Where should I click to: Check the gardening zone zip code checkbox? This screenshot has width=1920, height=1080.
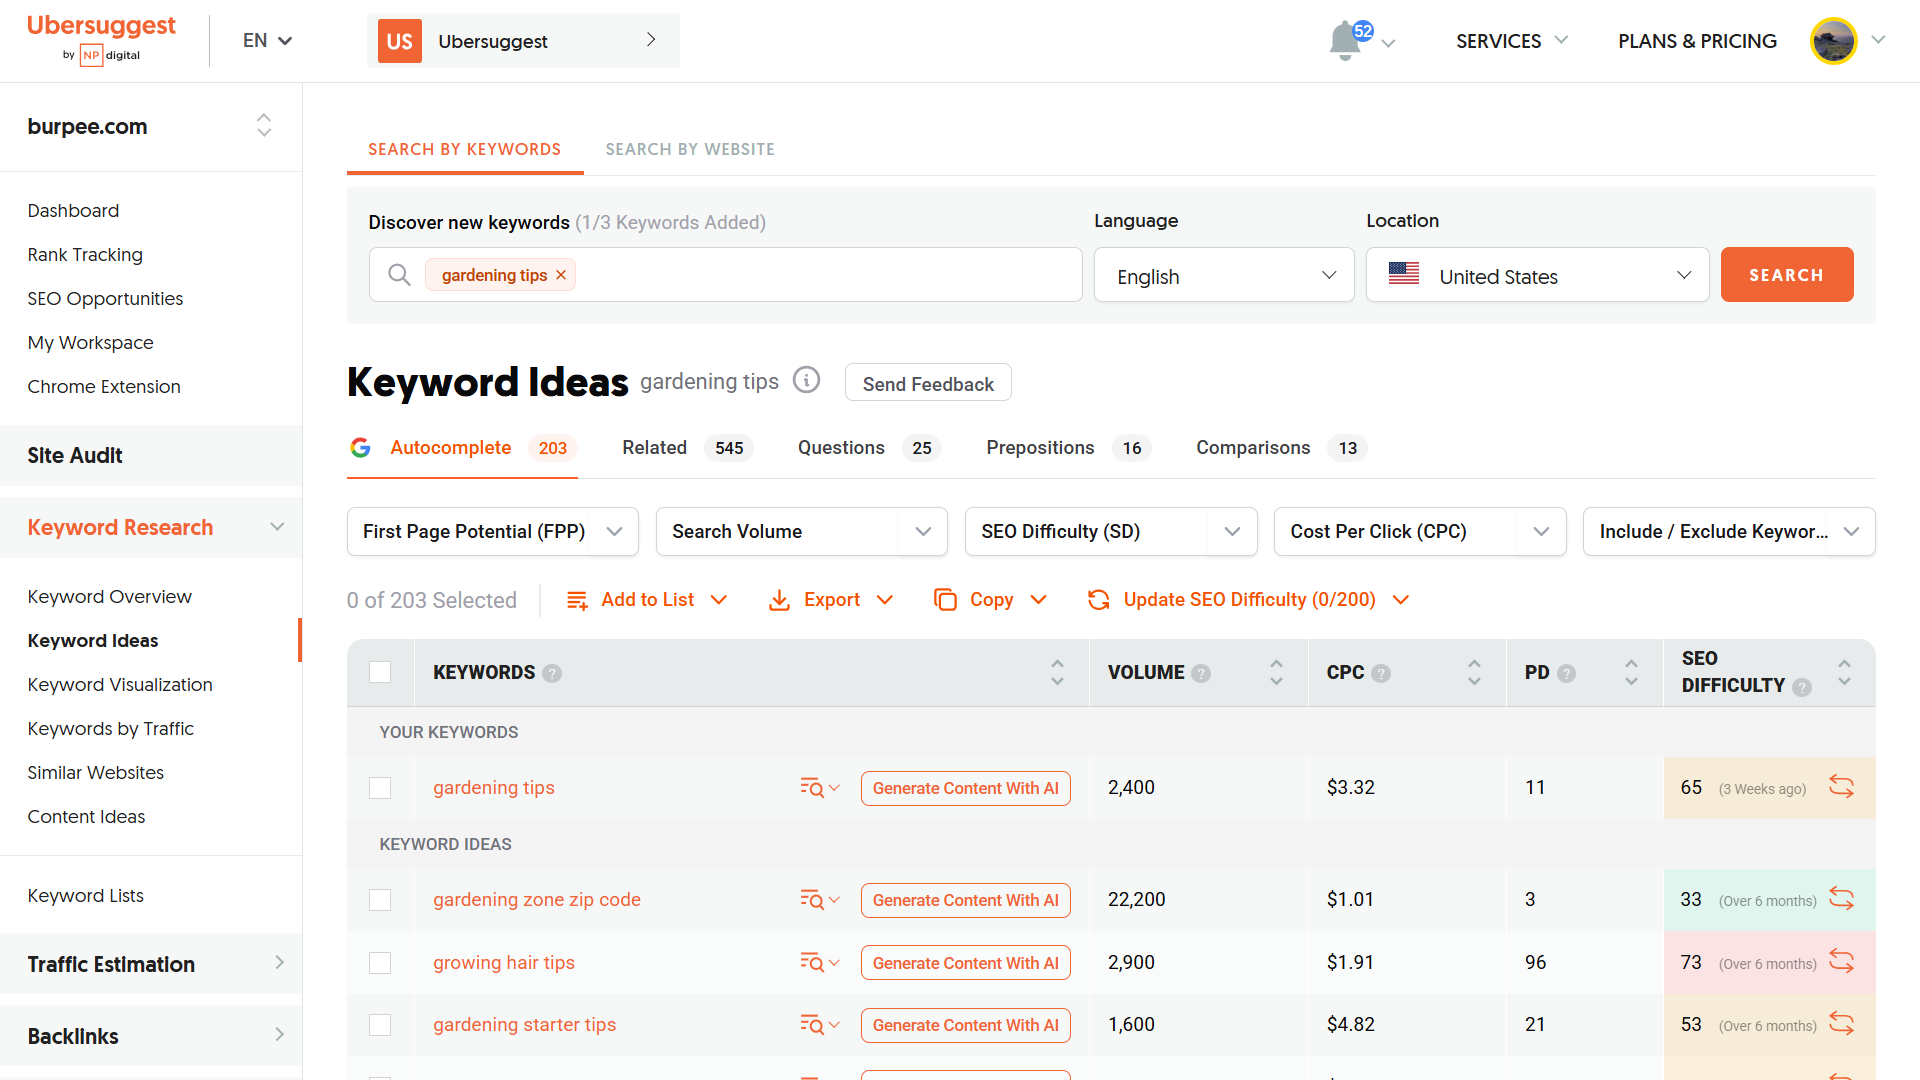coord(380,900)
